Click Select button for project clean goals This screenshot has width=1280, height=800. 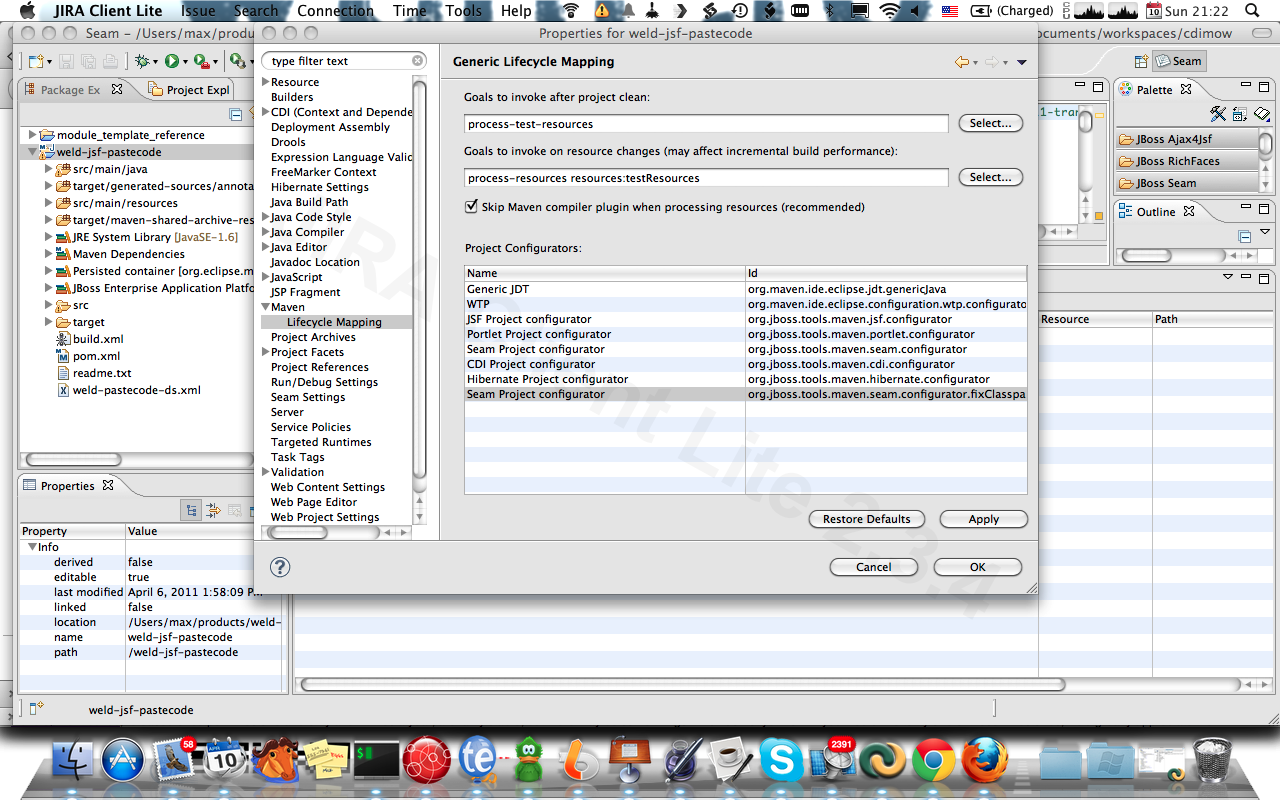click(990, 123)
